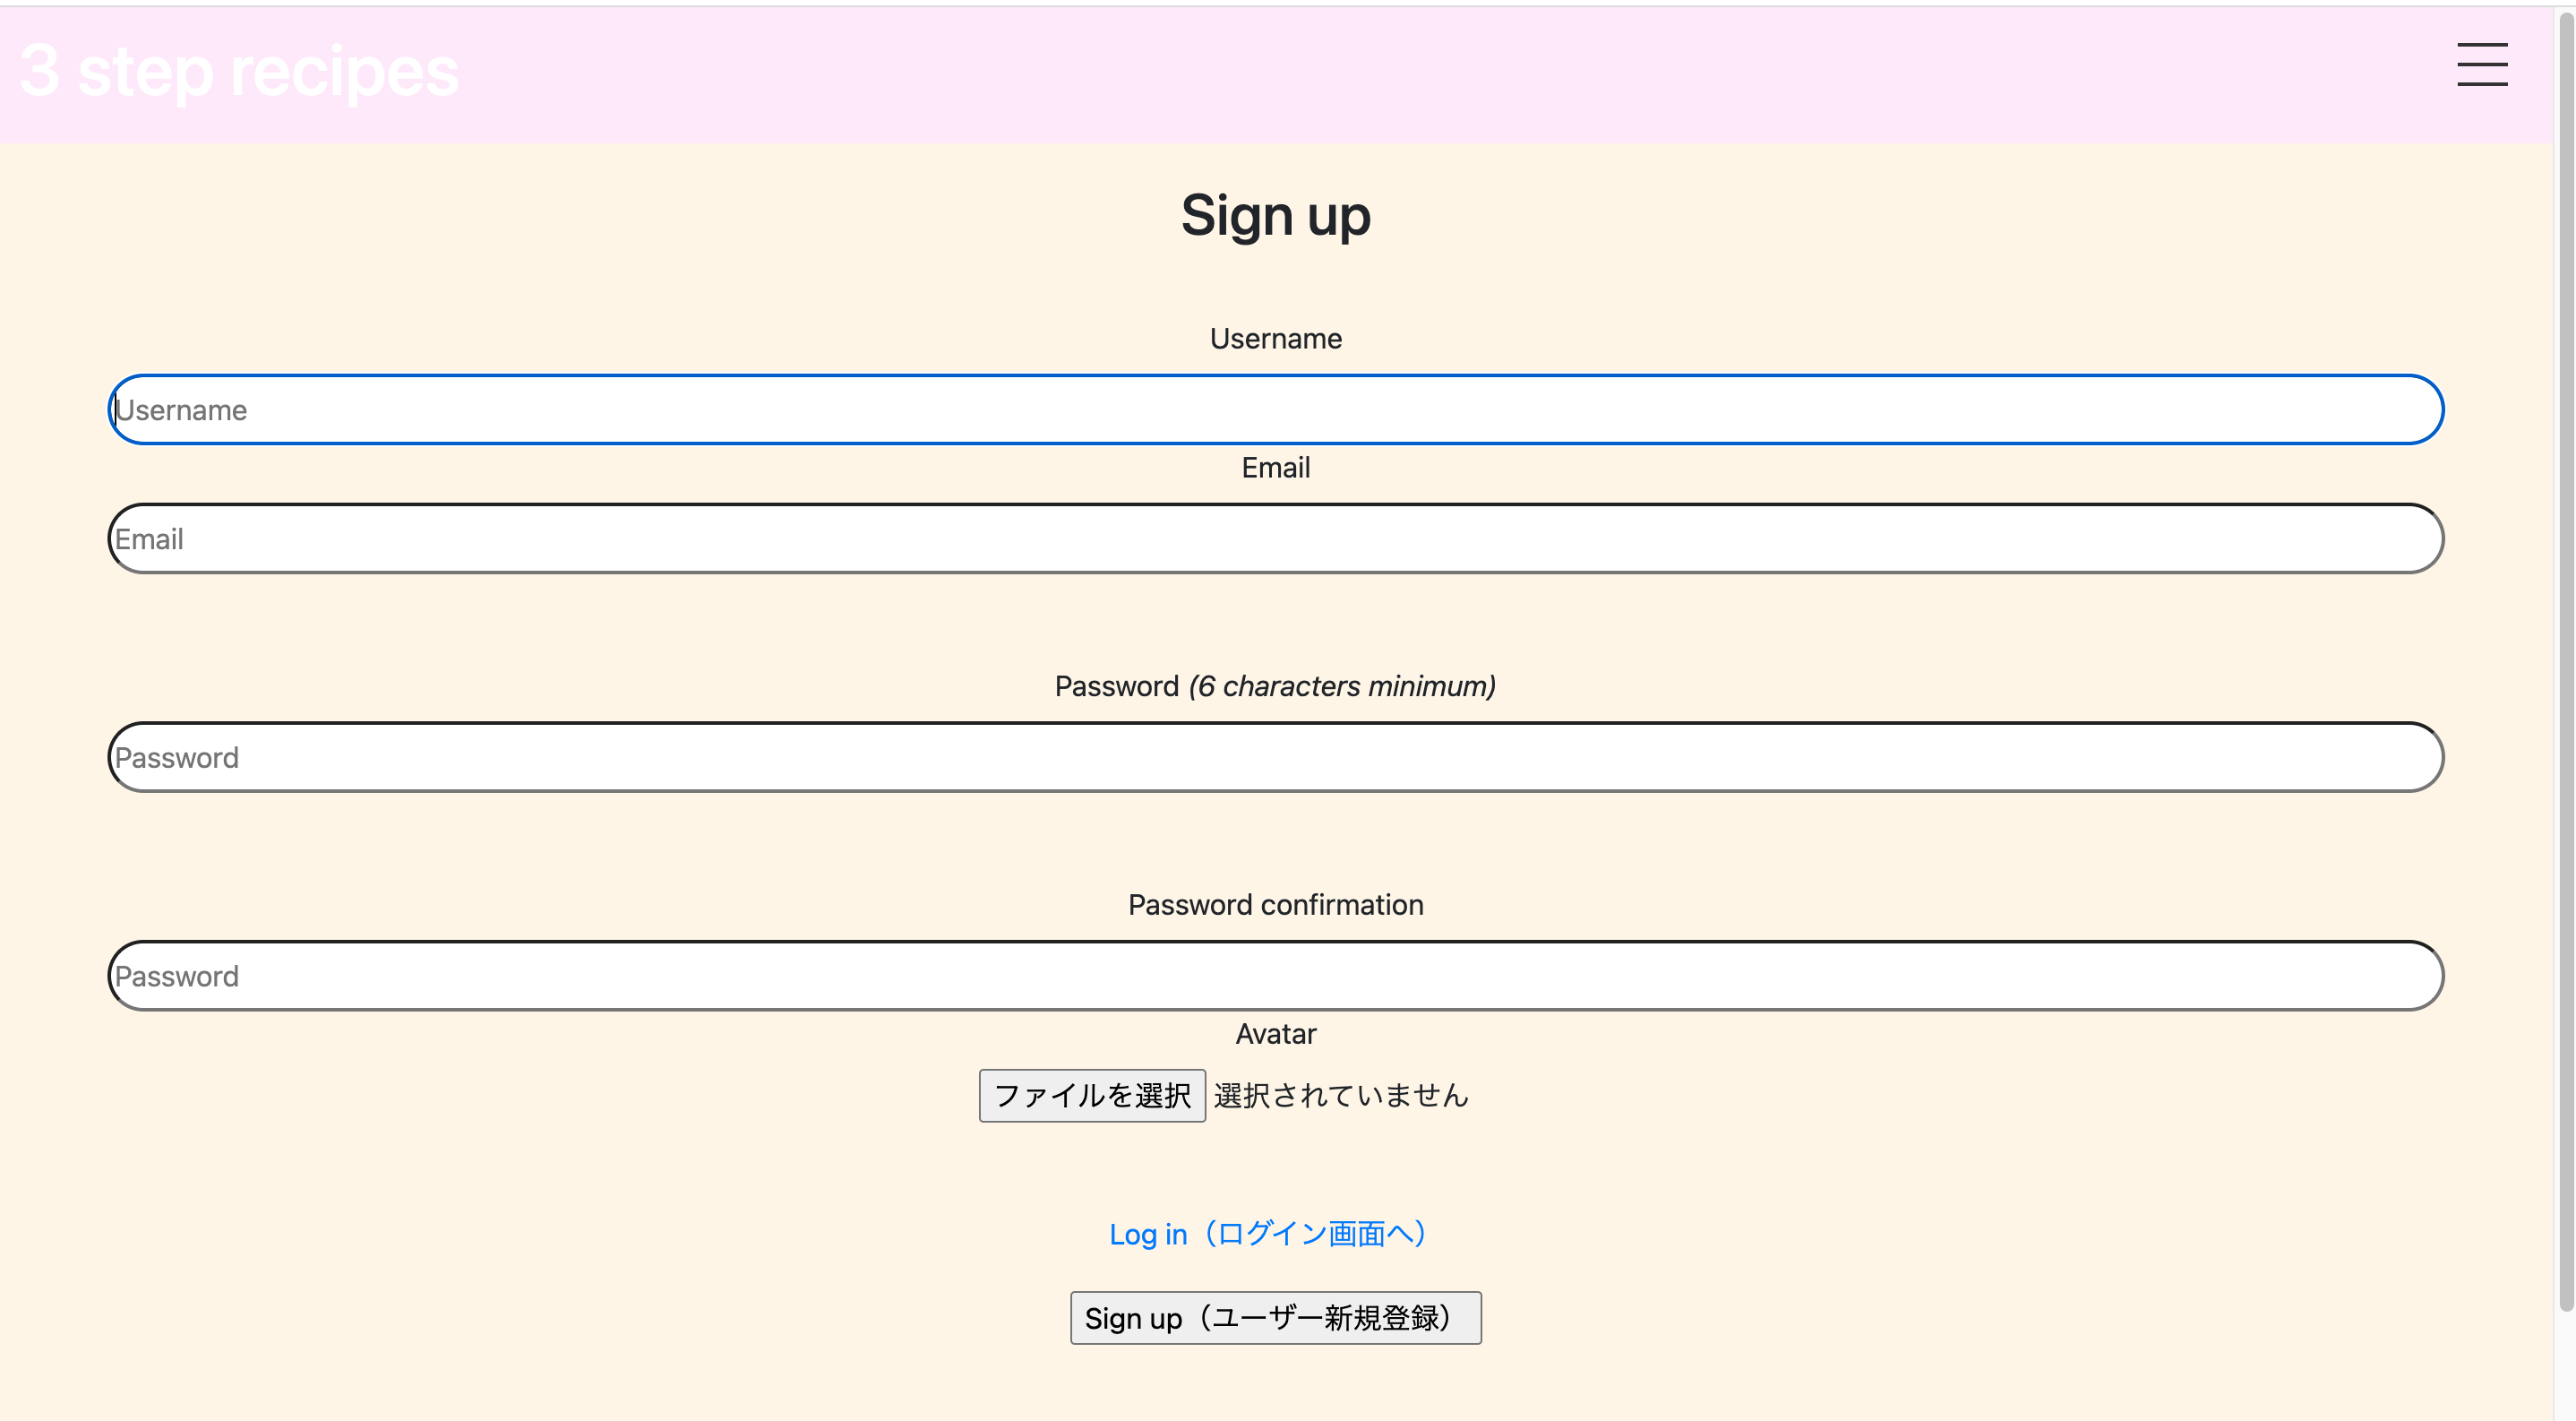Click the 選択されていません file status text
Viewport: 2576px width, 1421px height.
tap(1340, 1095)
